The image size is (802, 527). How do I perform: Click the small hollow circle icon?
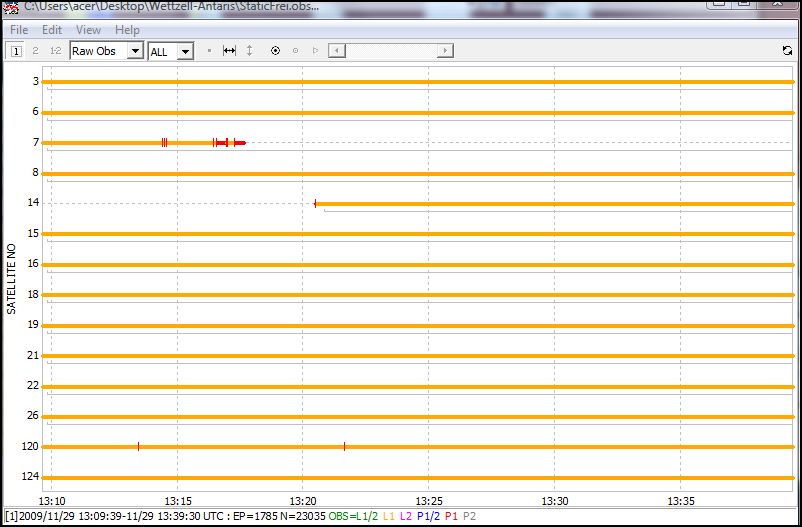(295, 51)
